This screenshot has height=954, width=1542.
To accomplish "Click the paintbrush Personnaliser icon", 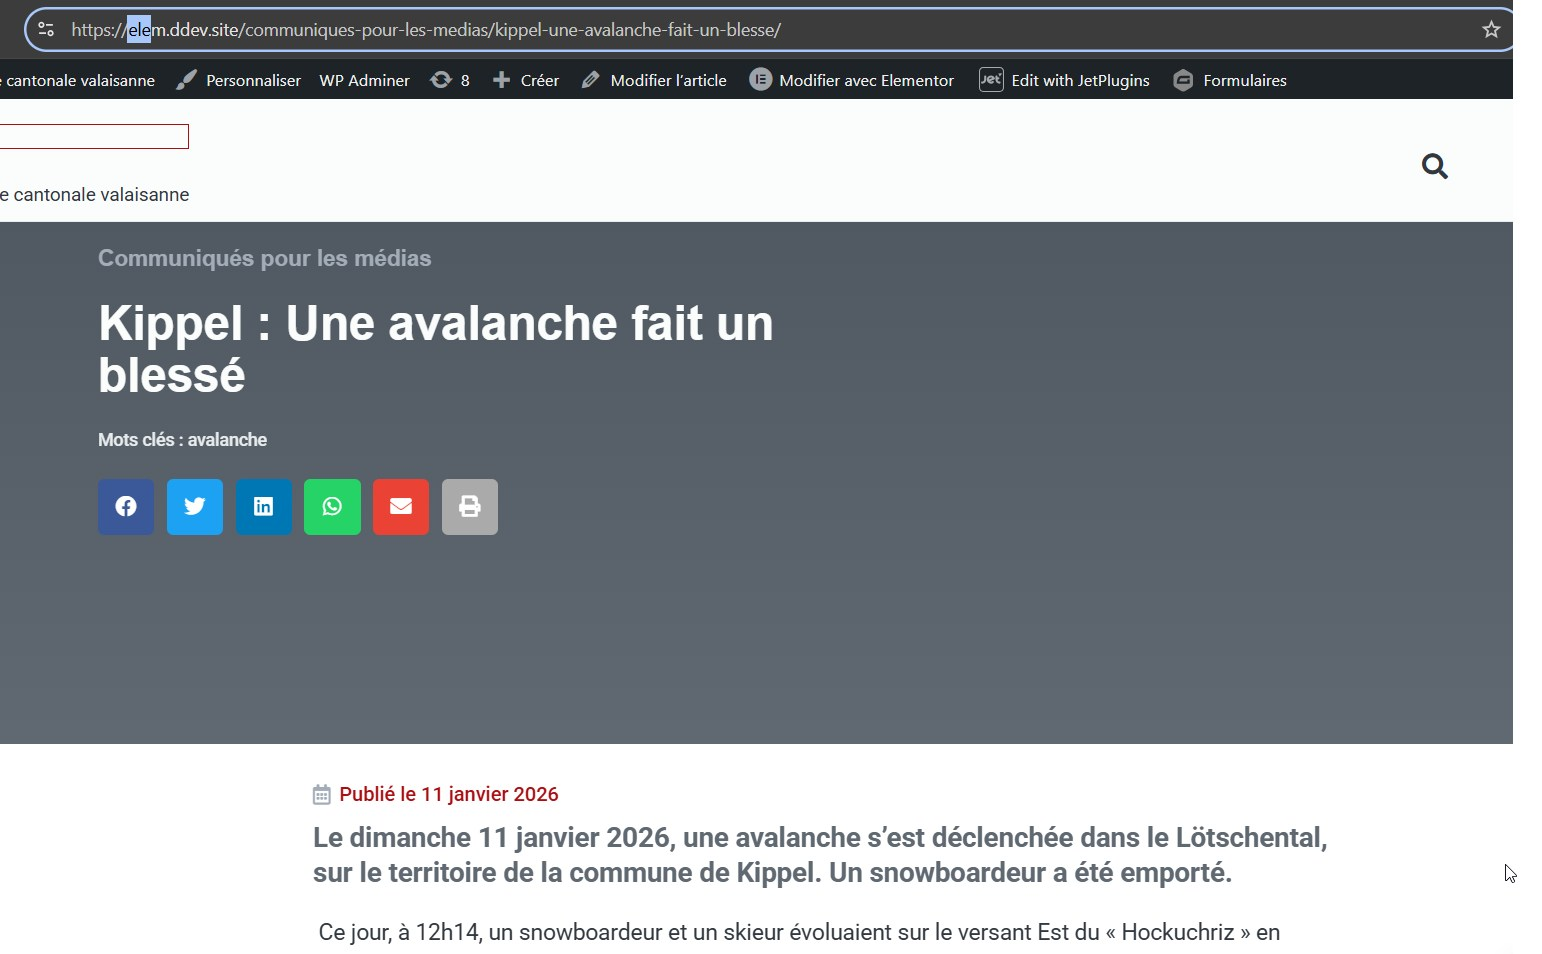I will (186, 80).
